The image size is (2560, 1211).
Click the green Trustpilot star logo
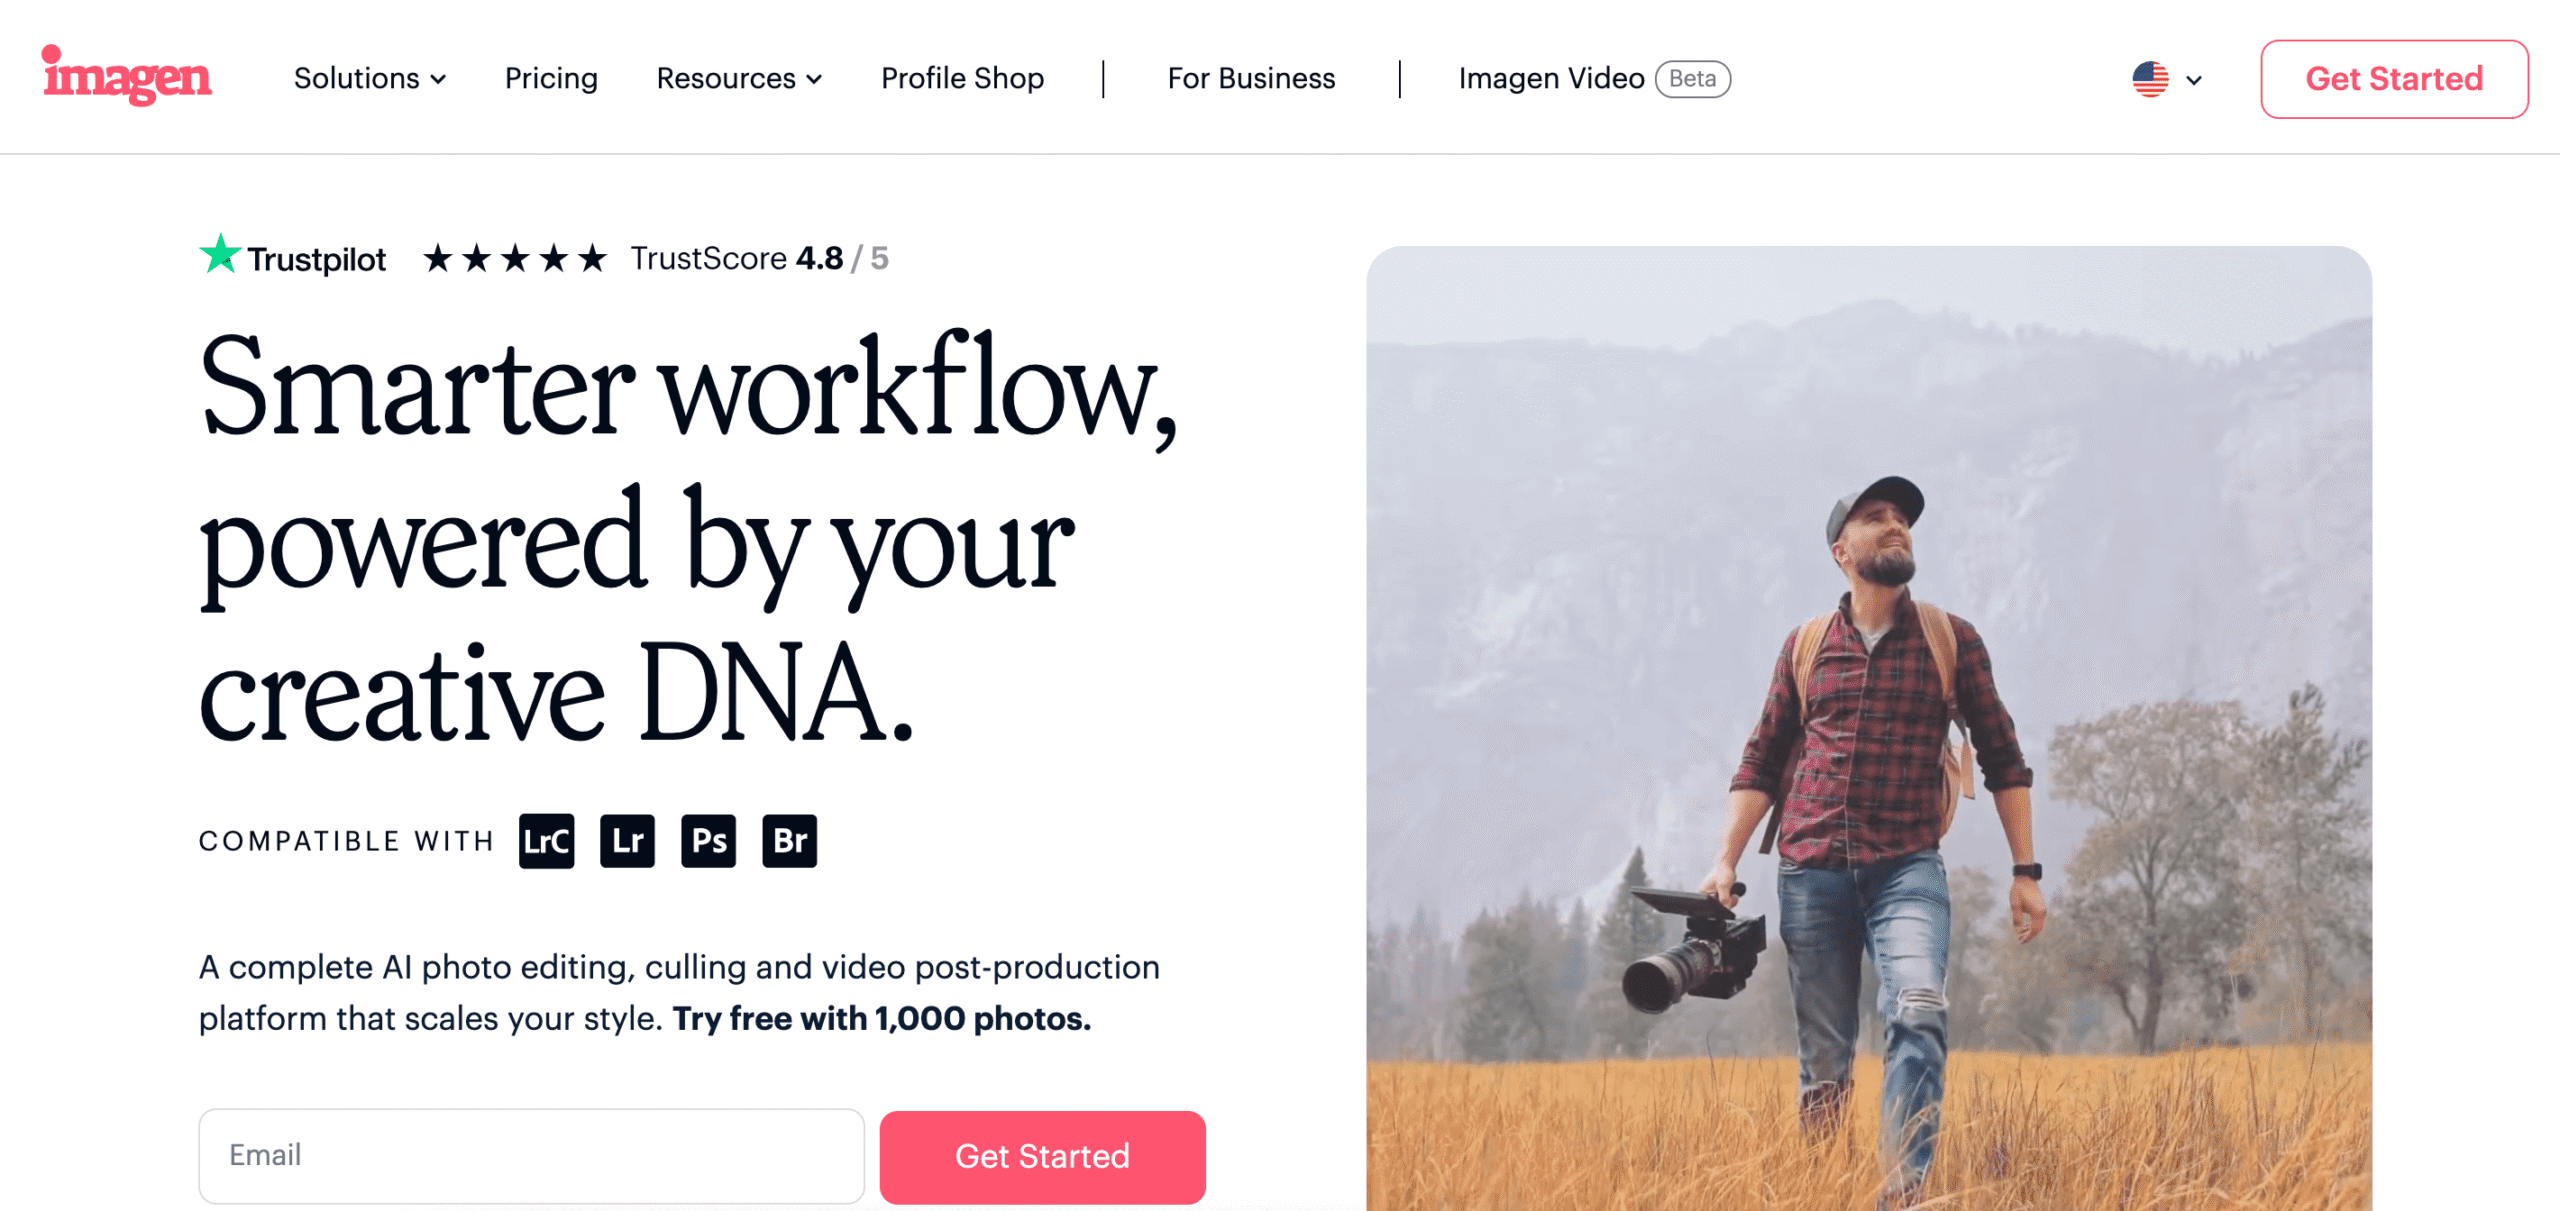point(219,255)
